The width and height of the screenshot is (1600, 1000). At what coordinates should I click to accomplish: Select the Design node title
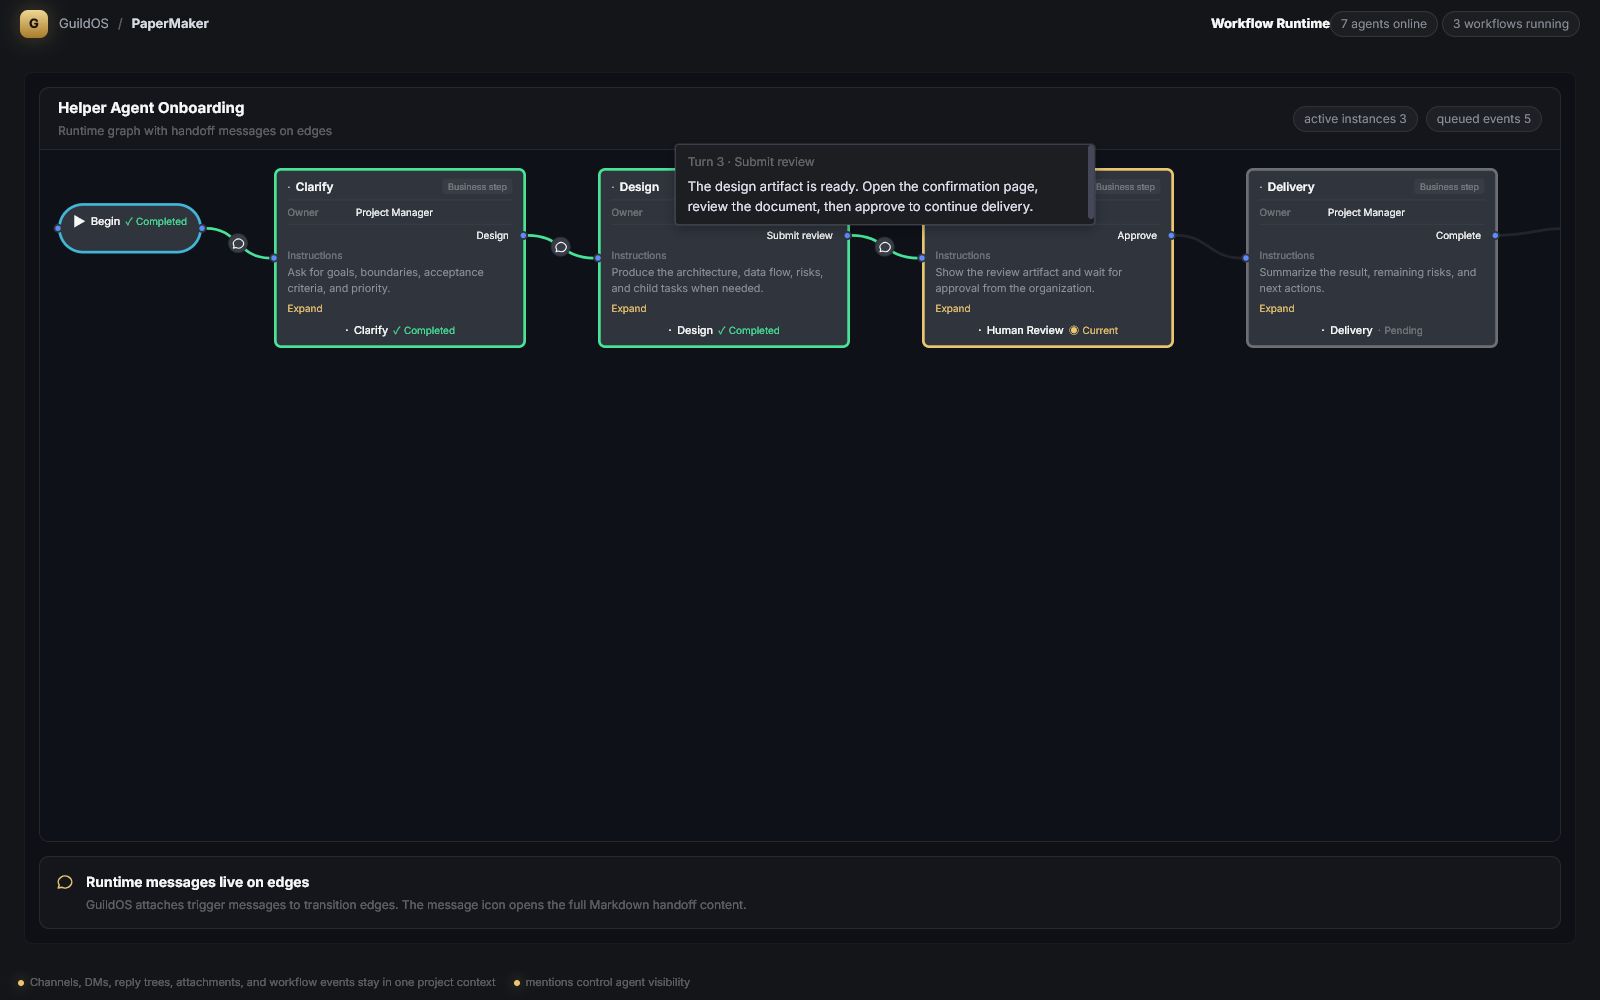[639, 187]
